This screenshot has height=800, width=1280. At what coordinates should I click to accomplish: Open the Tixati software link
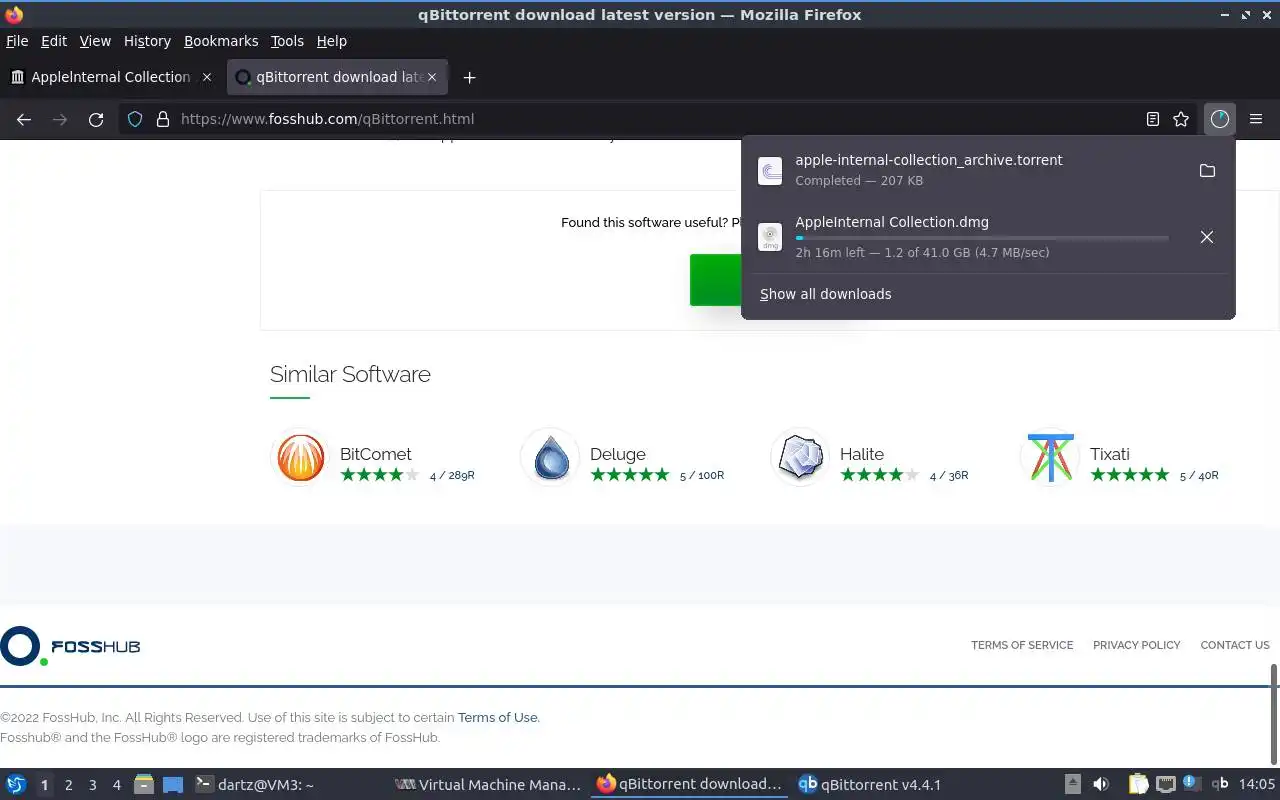click(x=1110, y=454)
